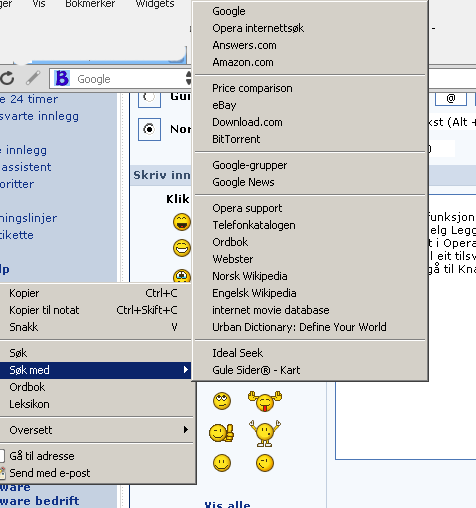Choose Norsk Wikipedia
The image size is (476, 508).
click(x=310, y=276)
